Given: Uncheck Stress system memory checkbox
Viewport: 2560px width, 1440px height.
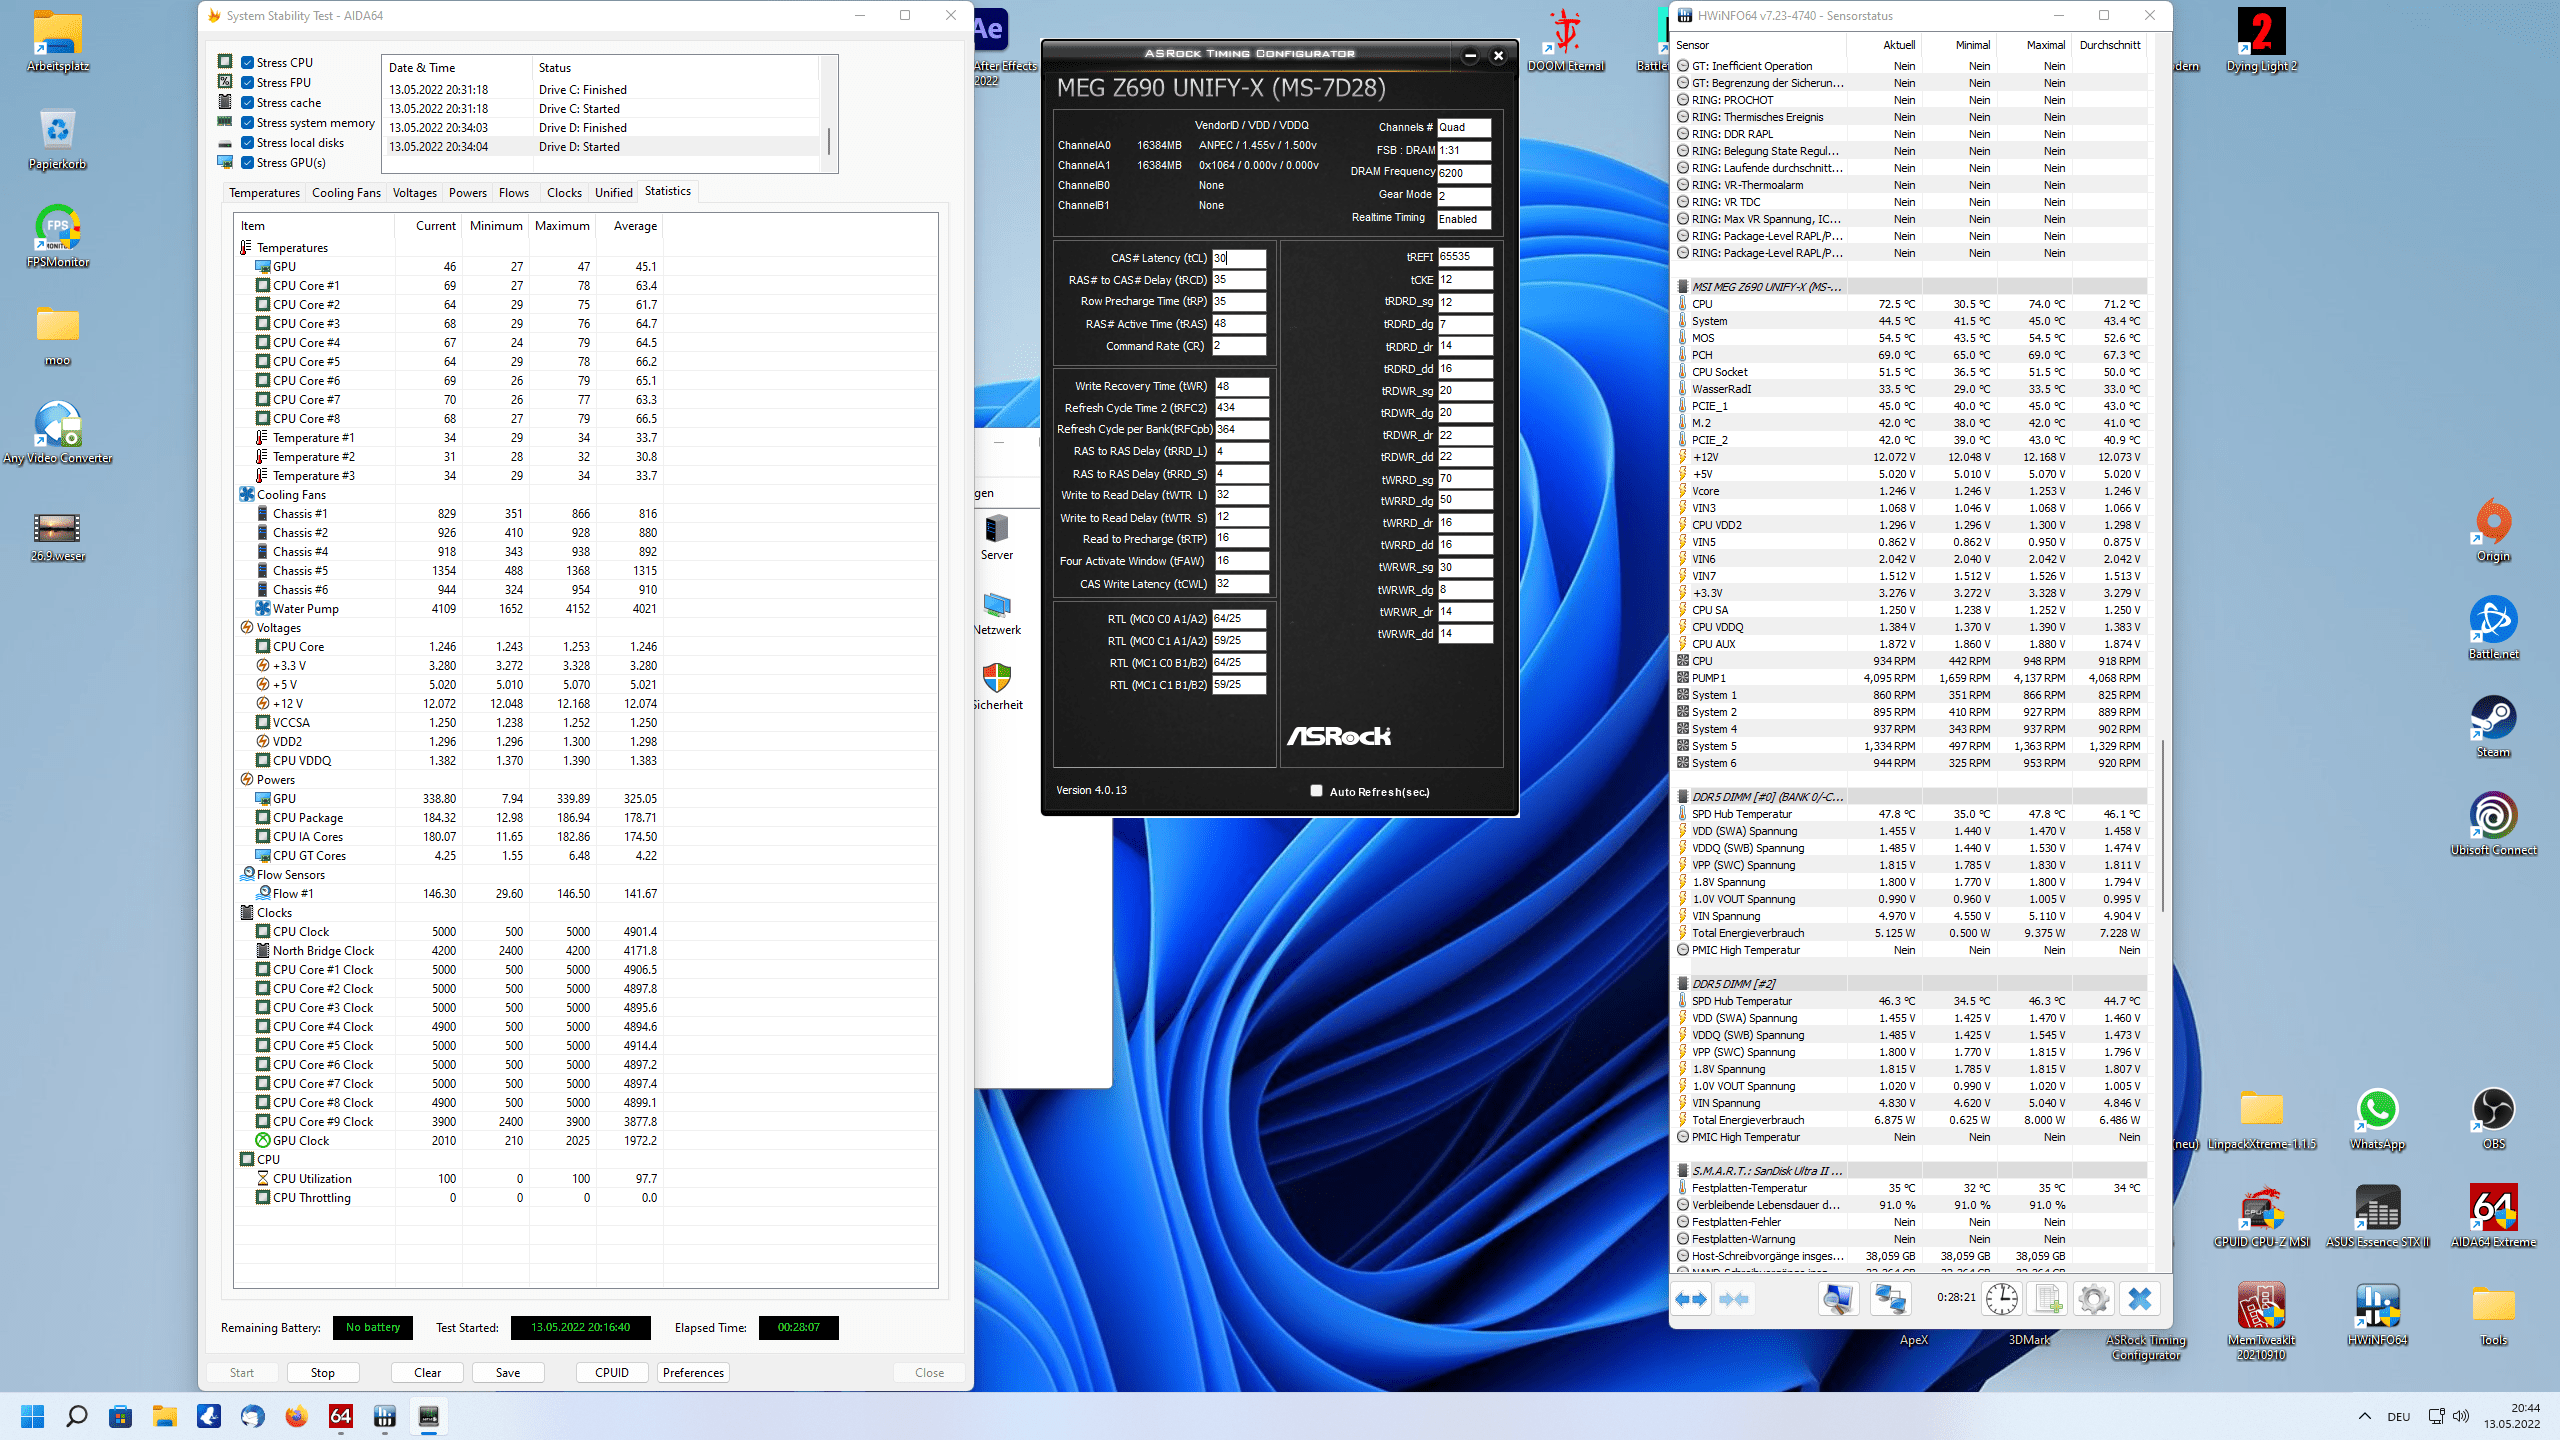Looking at the screenshot, I should pos(247,122).
